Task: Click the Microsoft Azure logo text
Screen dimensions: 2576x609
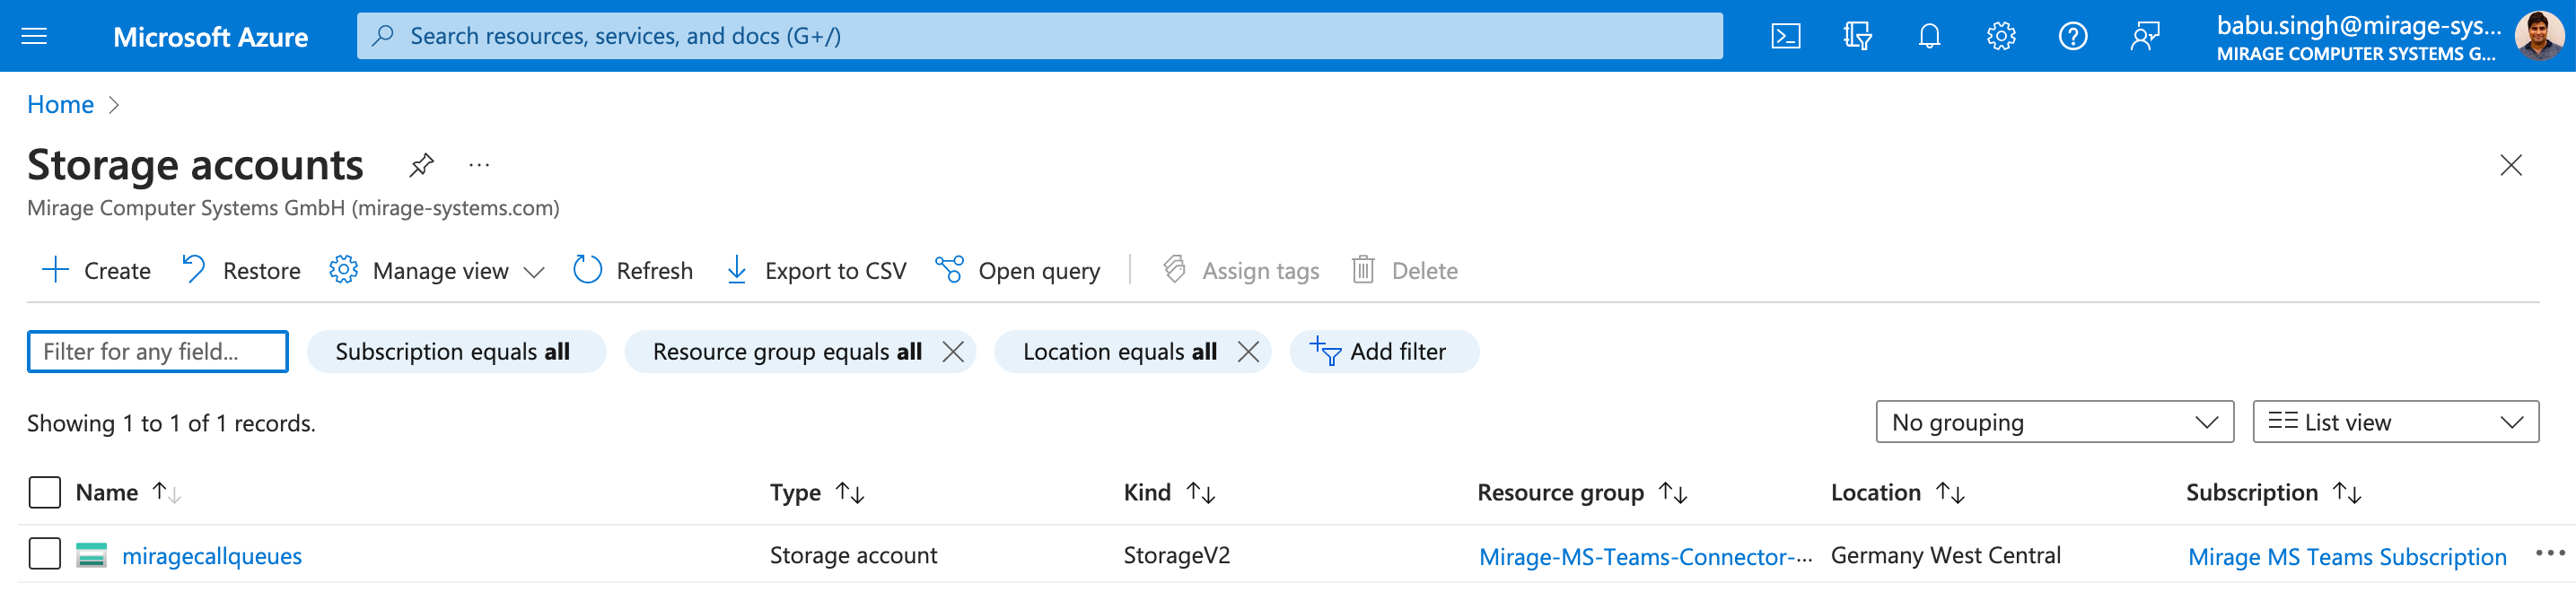Action: click(x=211, y=37)
